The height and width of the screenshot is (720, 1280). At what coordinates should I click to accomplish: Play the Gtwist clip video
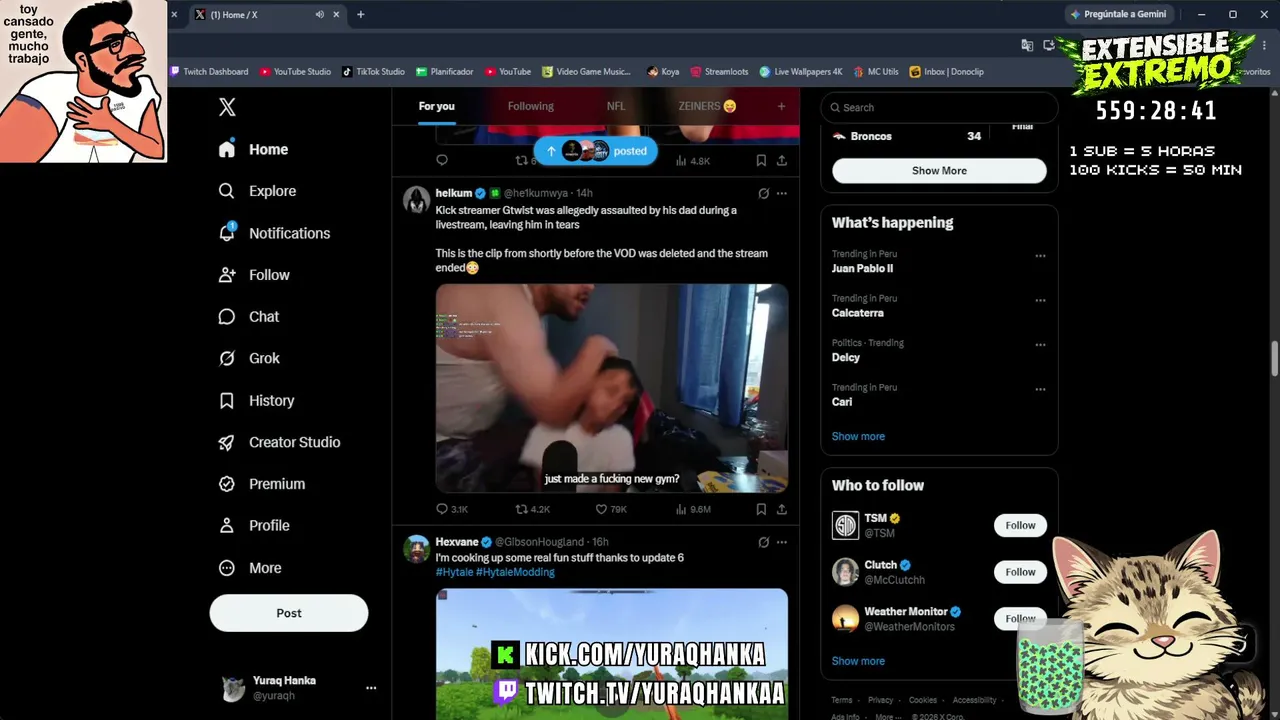[x=612, y=388]
